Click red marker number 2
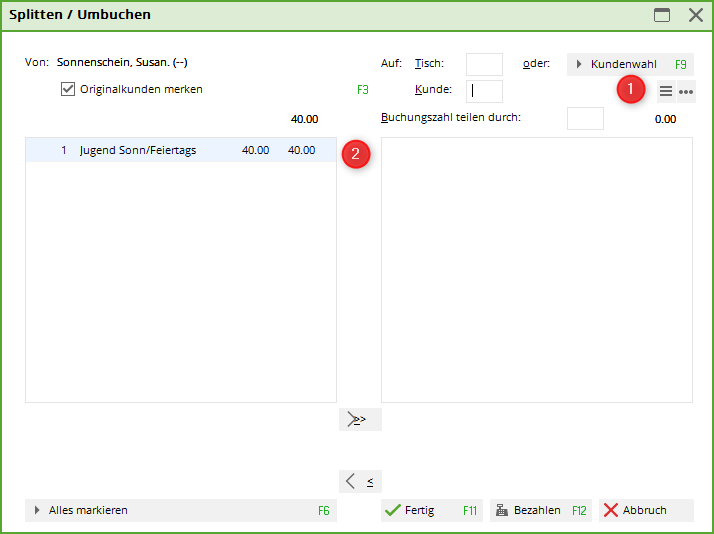Viewport: 714px width, 534px height. pos(356,155)
